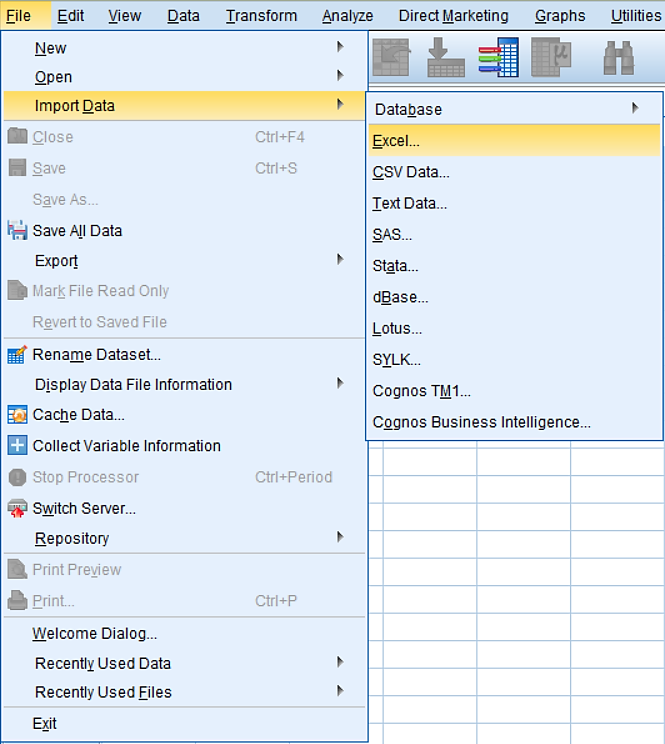
Task: Expand the Database submenu arrow
Action: point(635,108)
